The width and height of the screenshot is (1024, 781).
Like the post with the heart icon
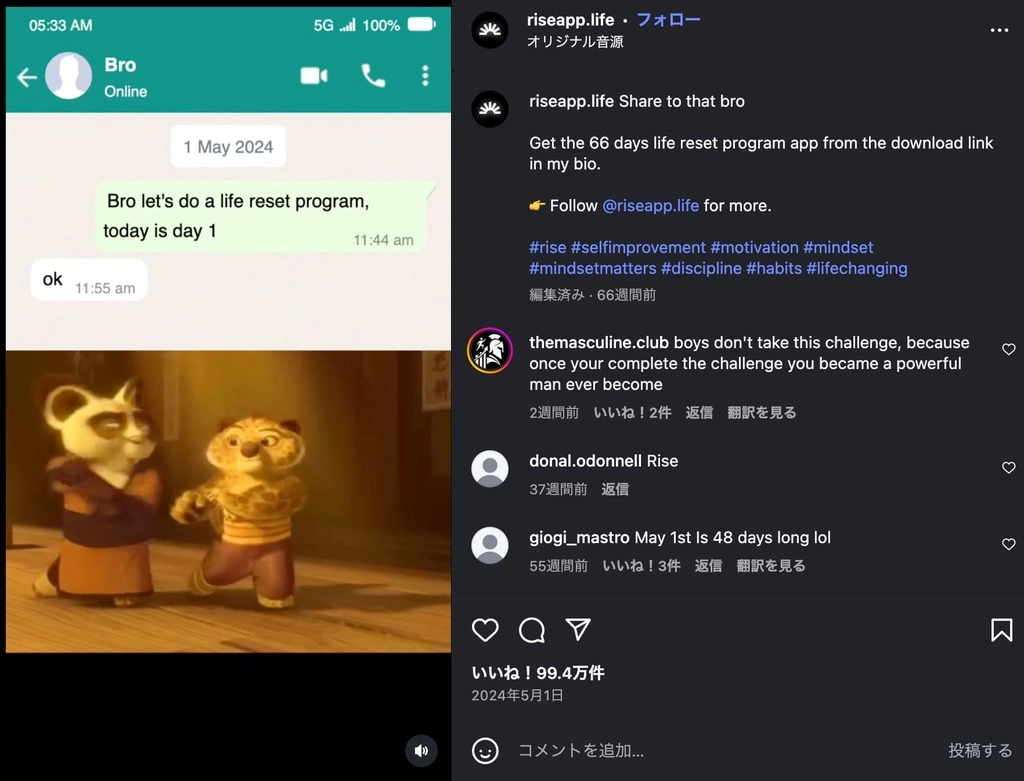pos(485,630)
